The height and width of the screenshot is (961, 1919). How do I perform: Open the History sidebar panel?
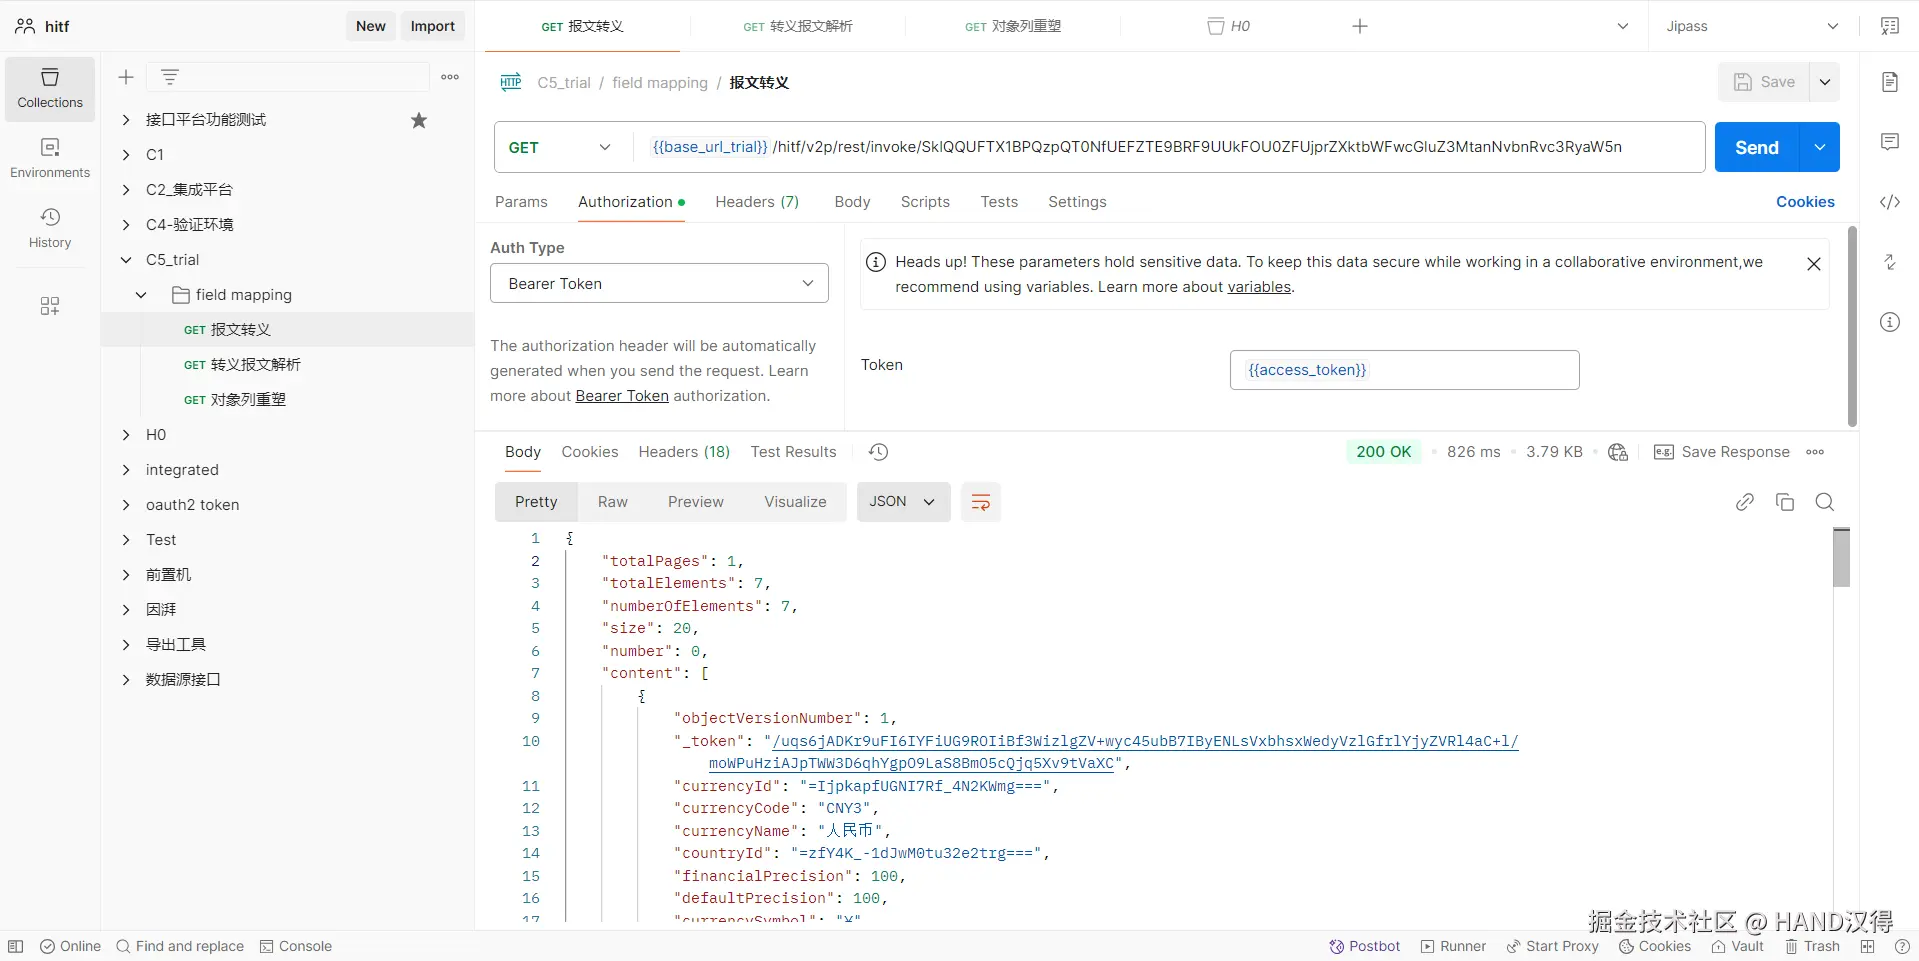[50, 229]
